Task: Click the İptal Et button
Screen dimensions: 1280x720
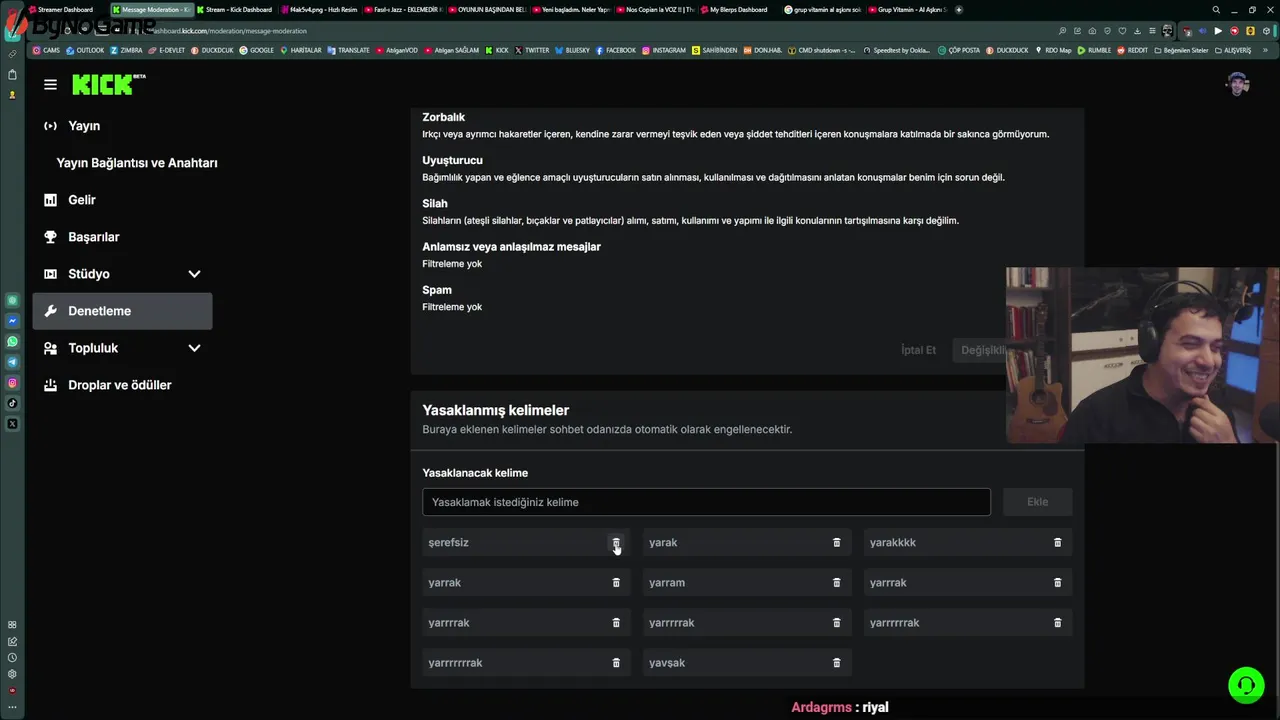Action: point(918,350)
